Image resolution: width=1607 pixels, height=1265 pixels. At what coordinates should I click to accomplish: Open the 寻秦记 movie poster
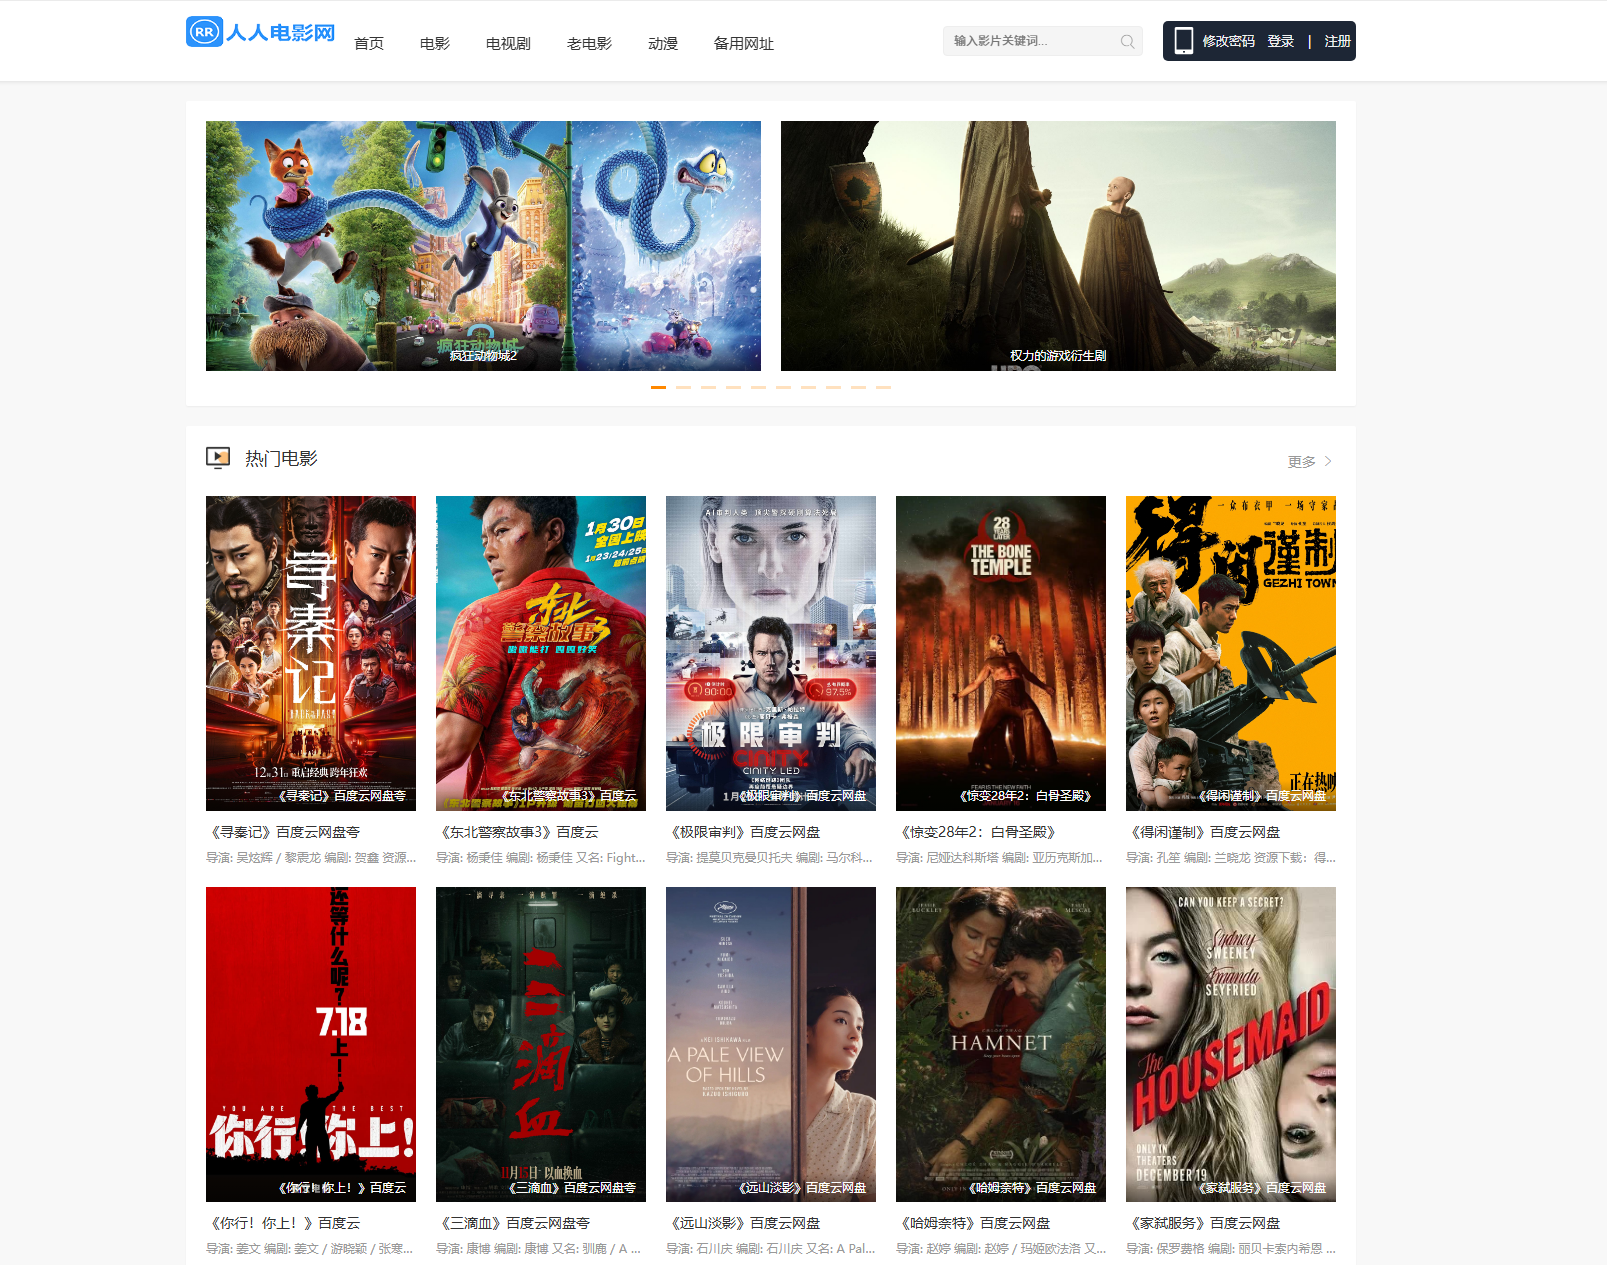coord(311,653)
